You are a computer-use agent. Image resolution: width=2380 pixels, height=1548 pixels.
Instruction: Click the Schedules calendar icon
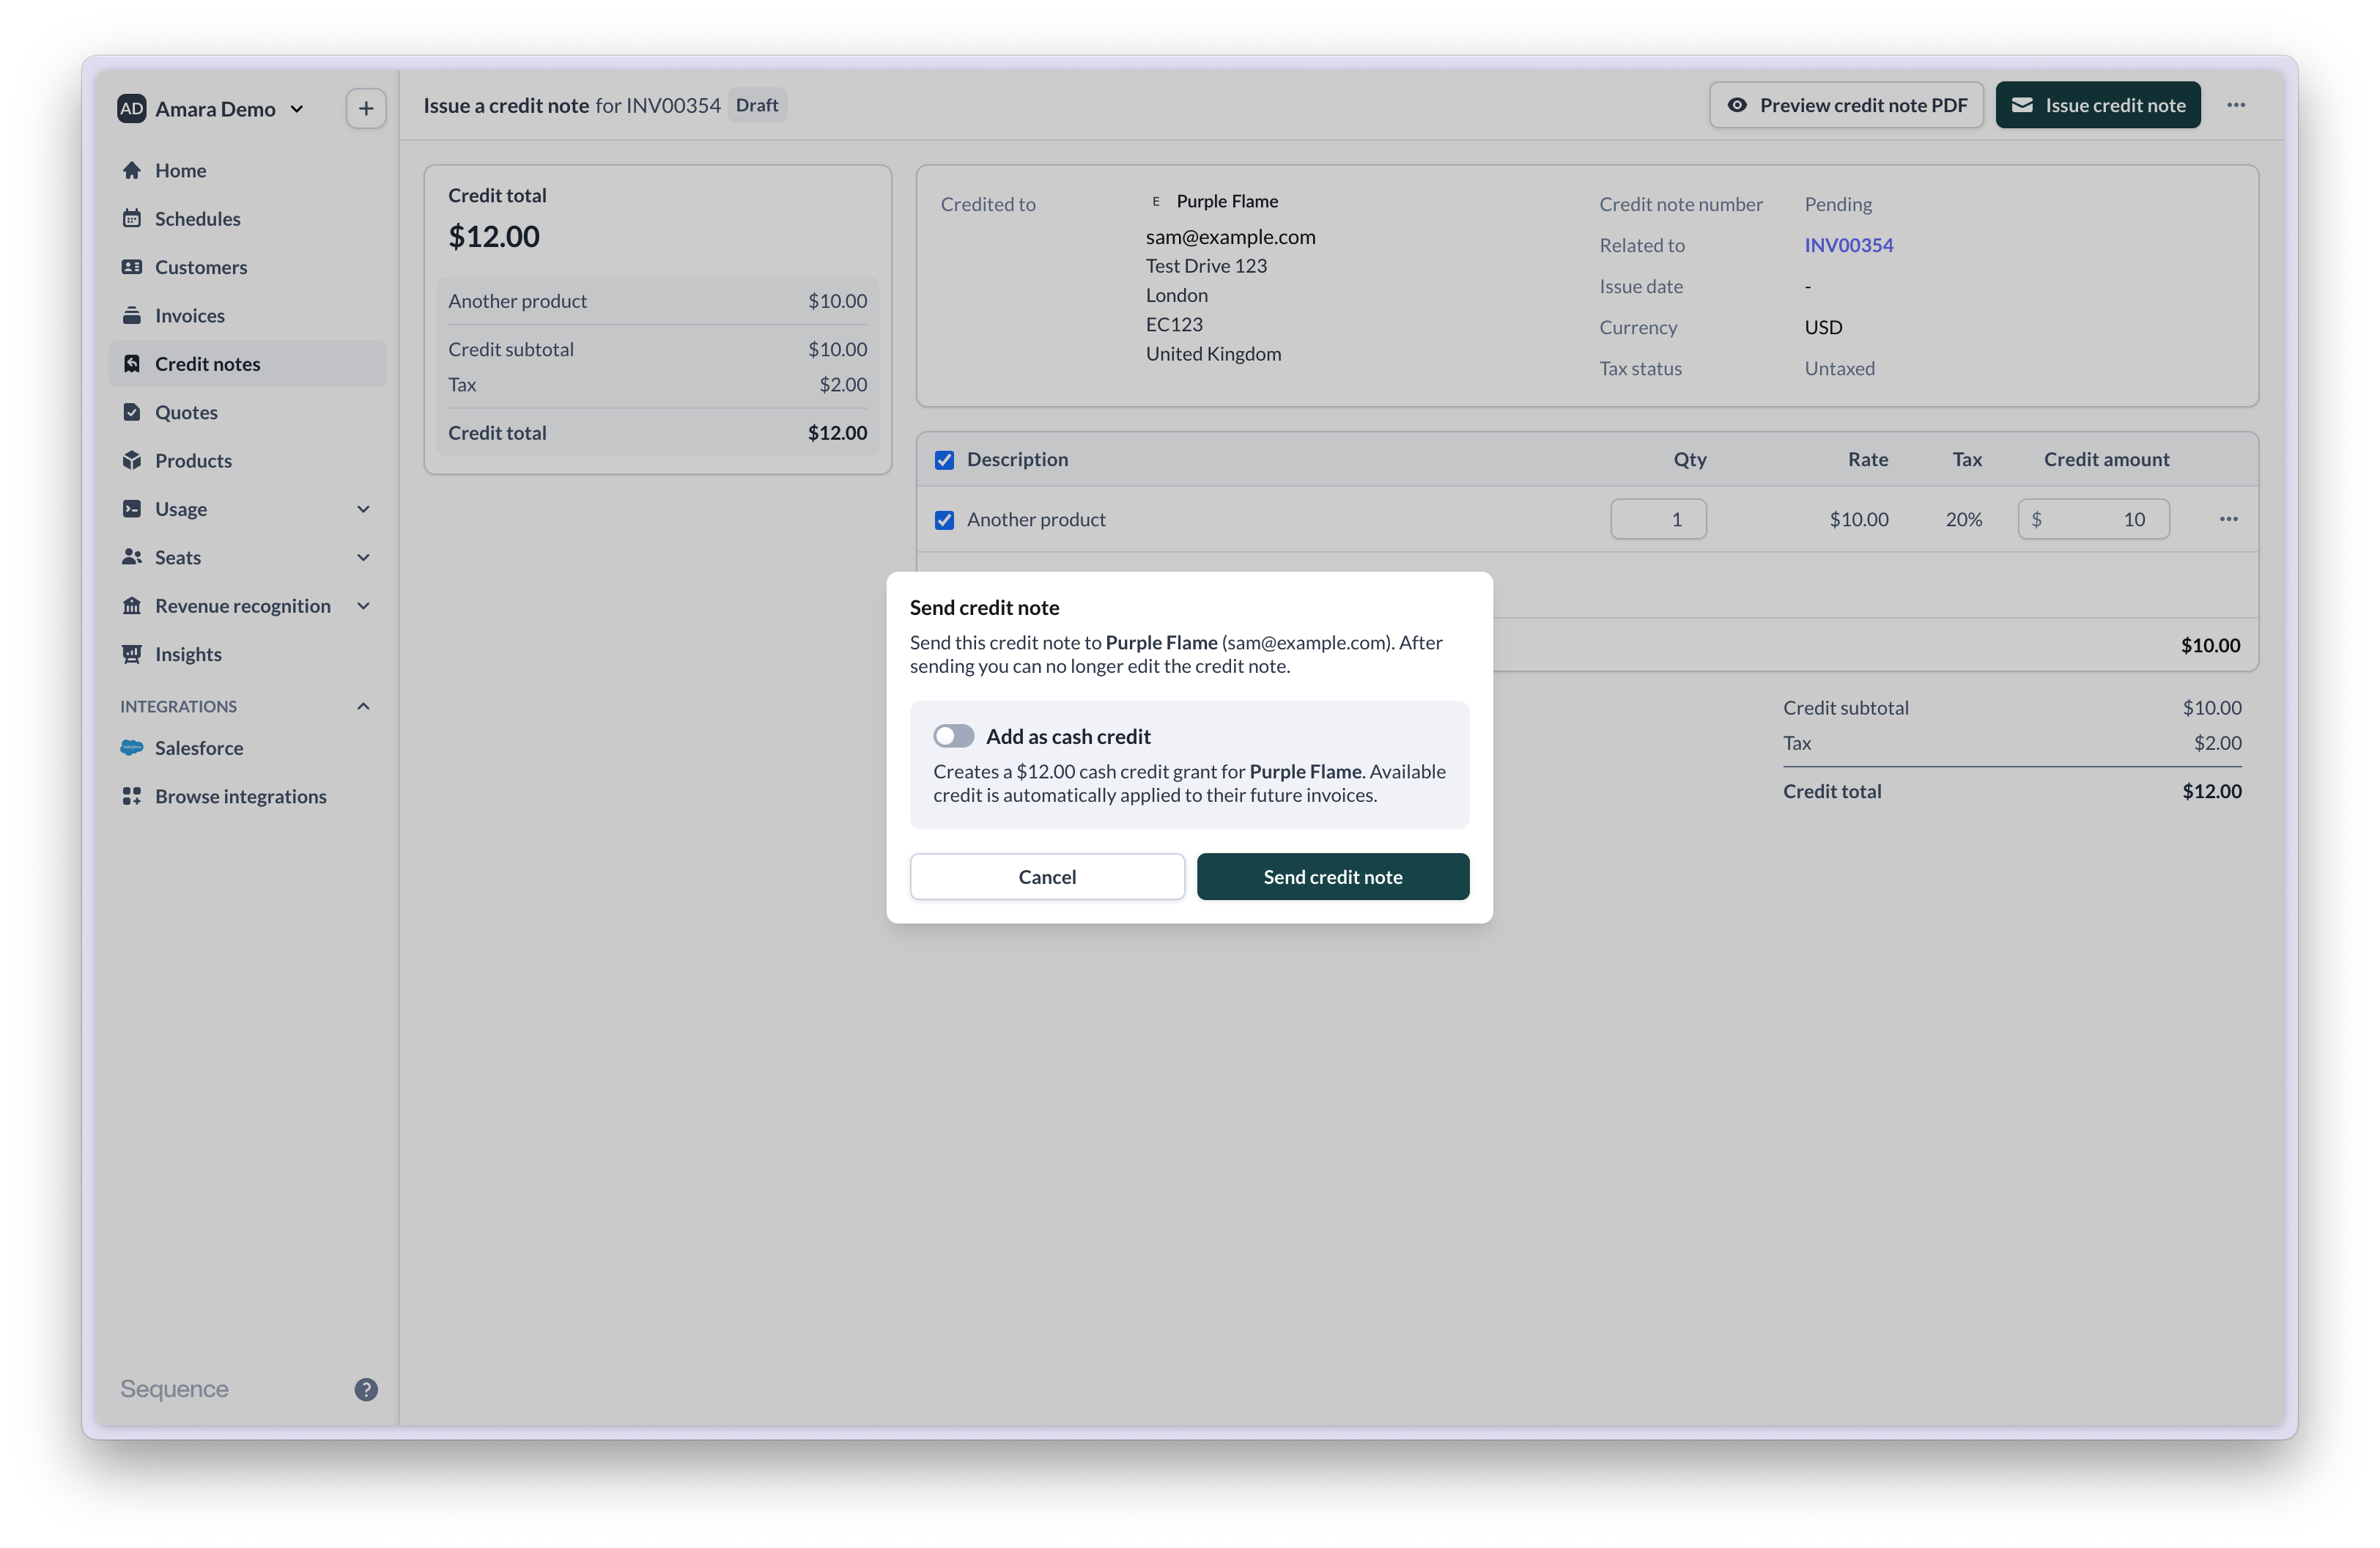pos(131,218)
